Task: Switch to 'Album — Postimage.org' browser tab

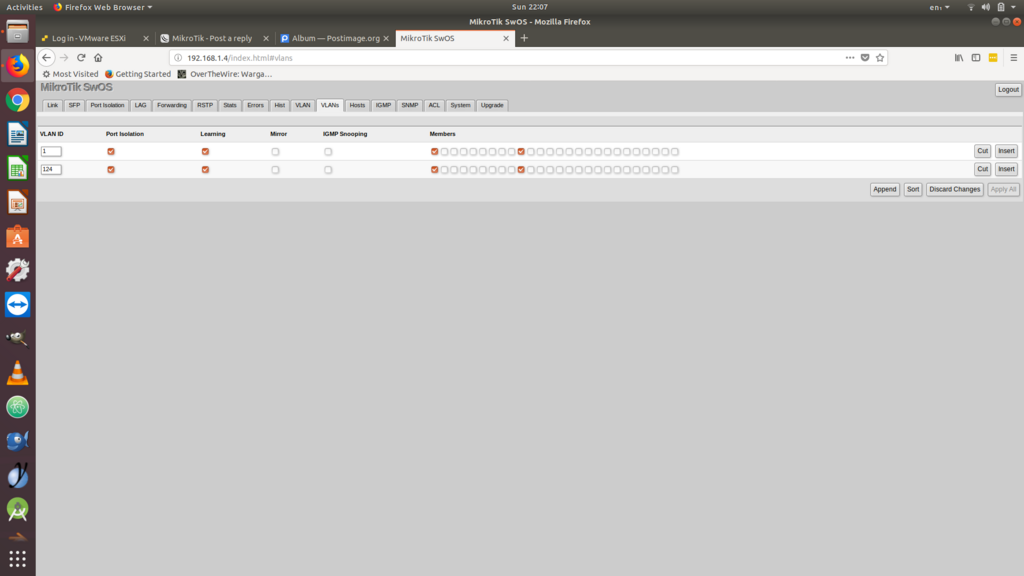Action: tap(335, 38)
